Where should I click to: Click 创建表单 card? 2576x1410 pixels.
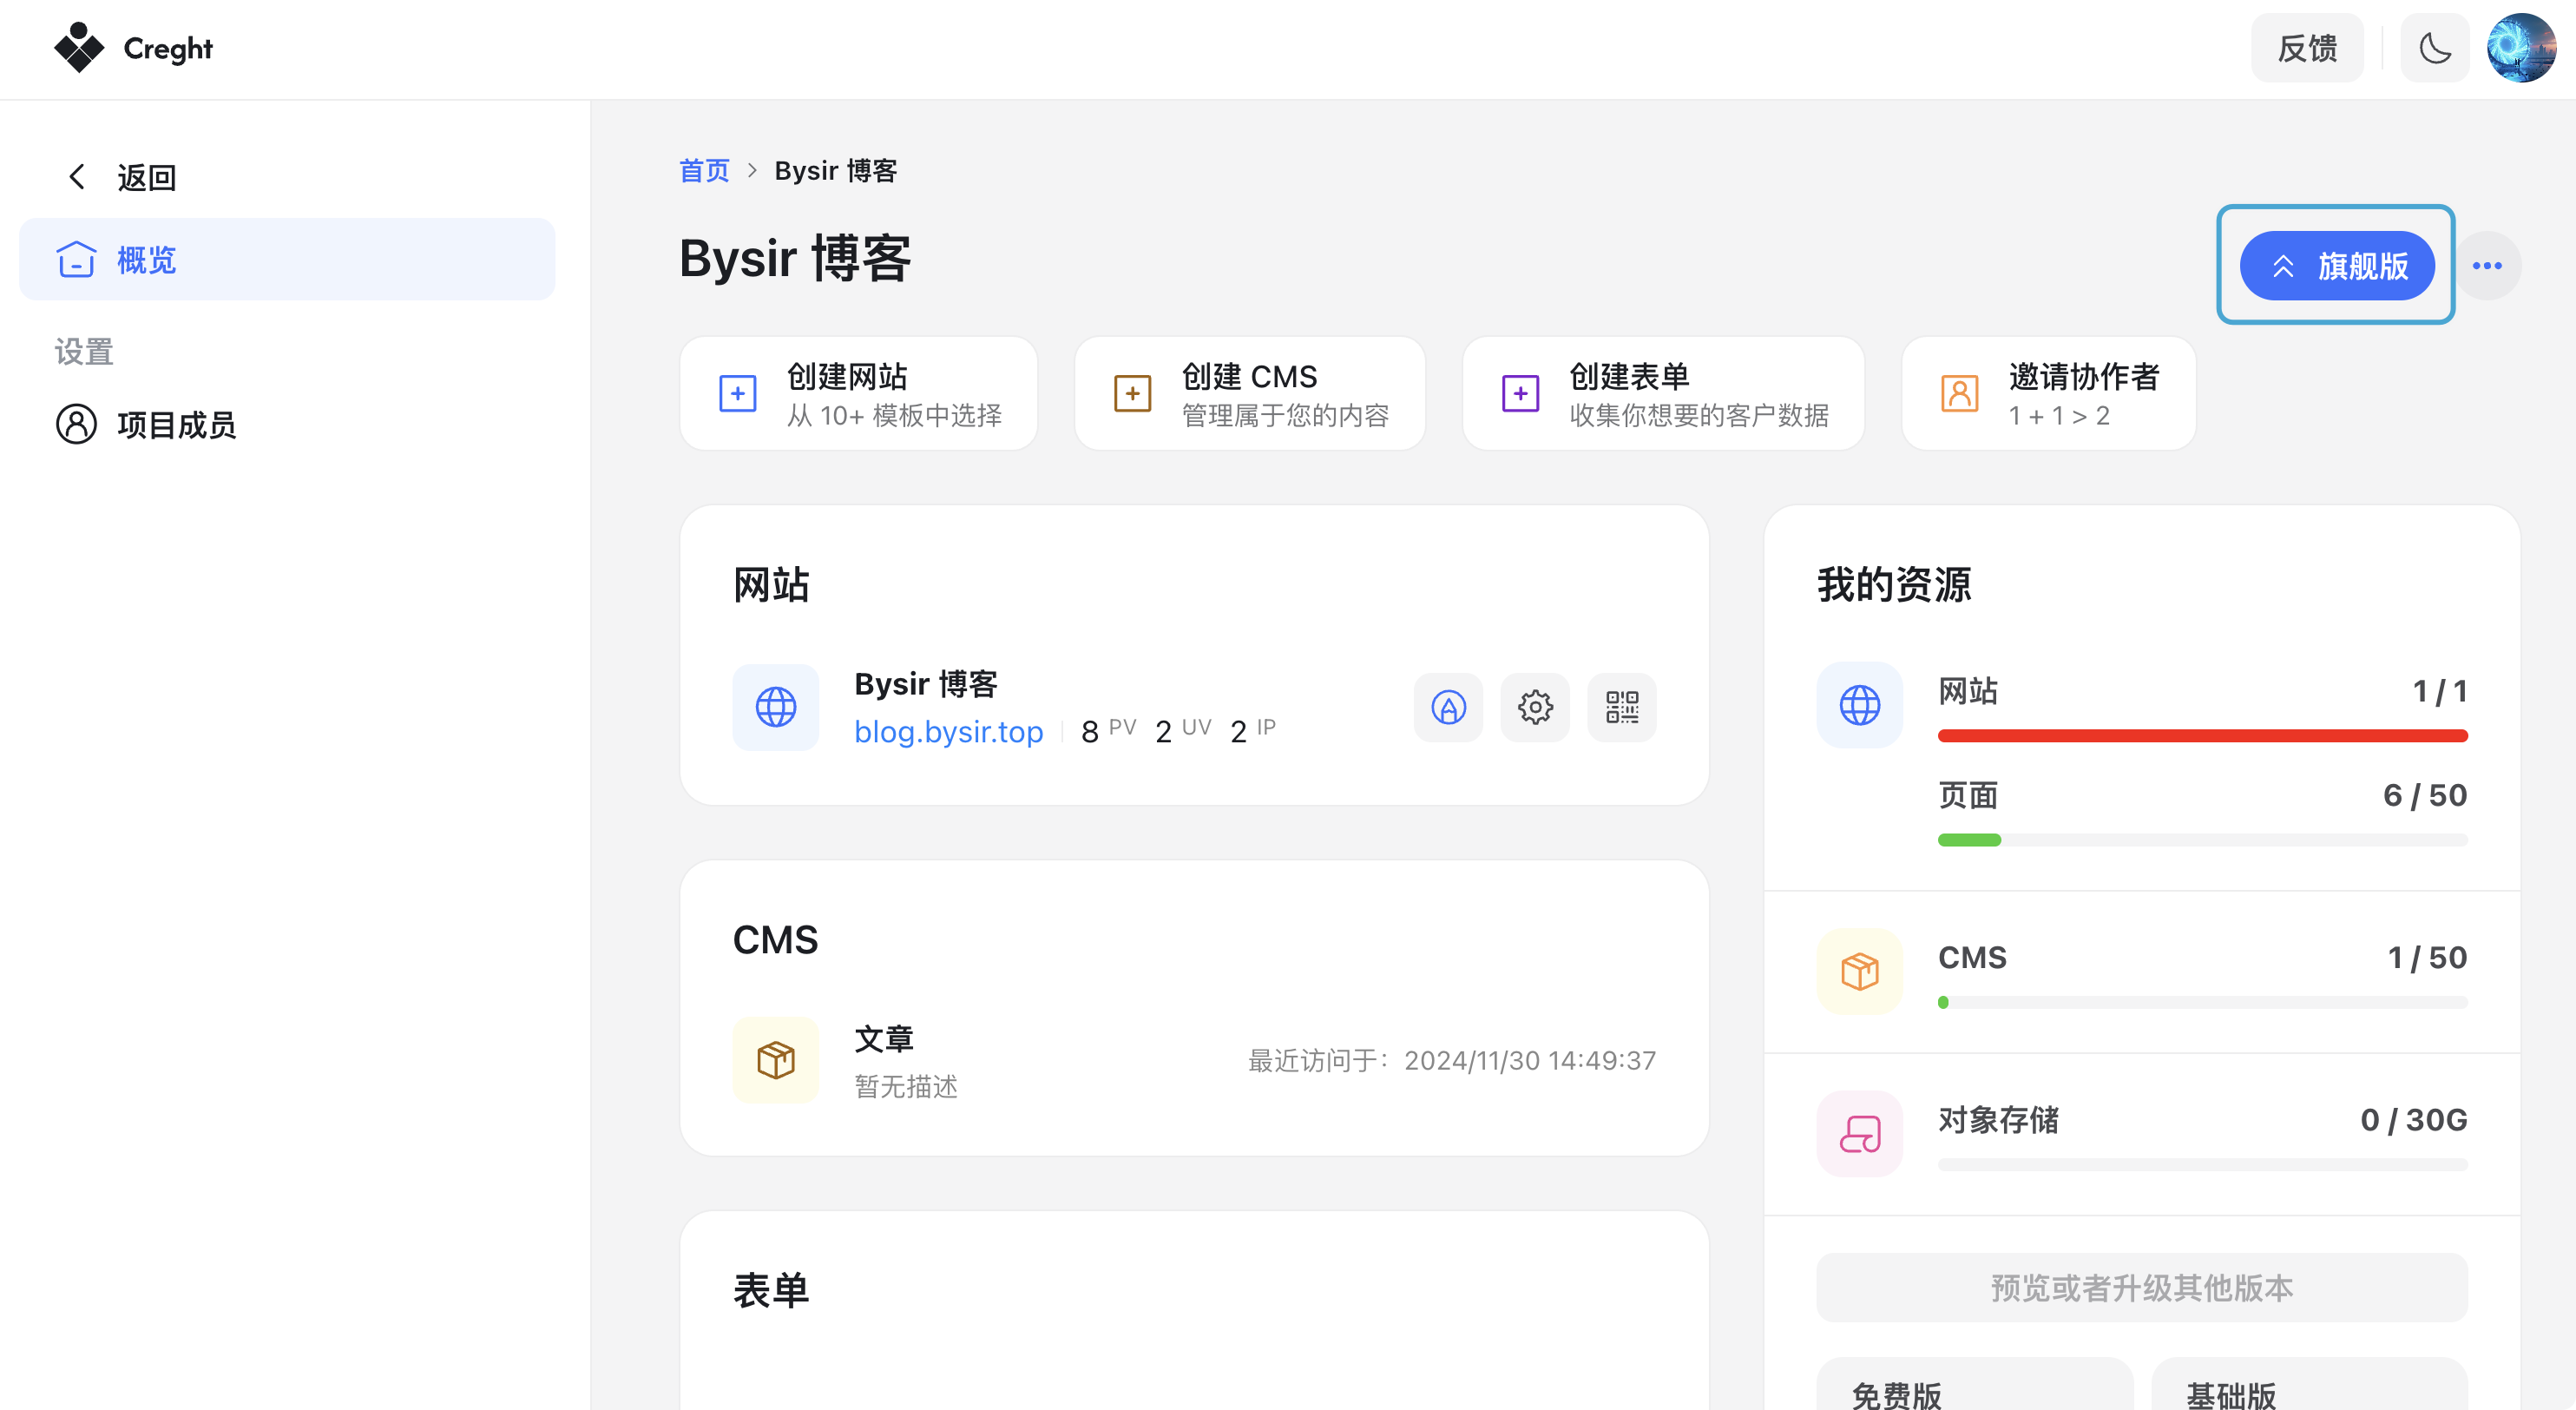(x=1664, y=394)
